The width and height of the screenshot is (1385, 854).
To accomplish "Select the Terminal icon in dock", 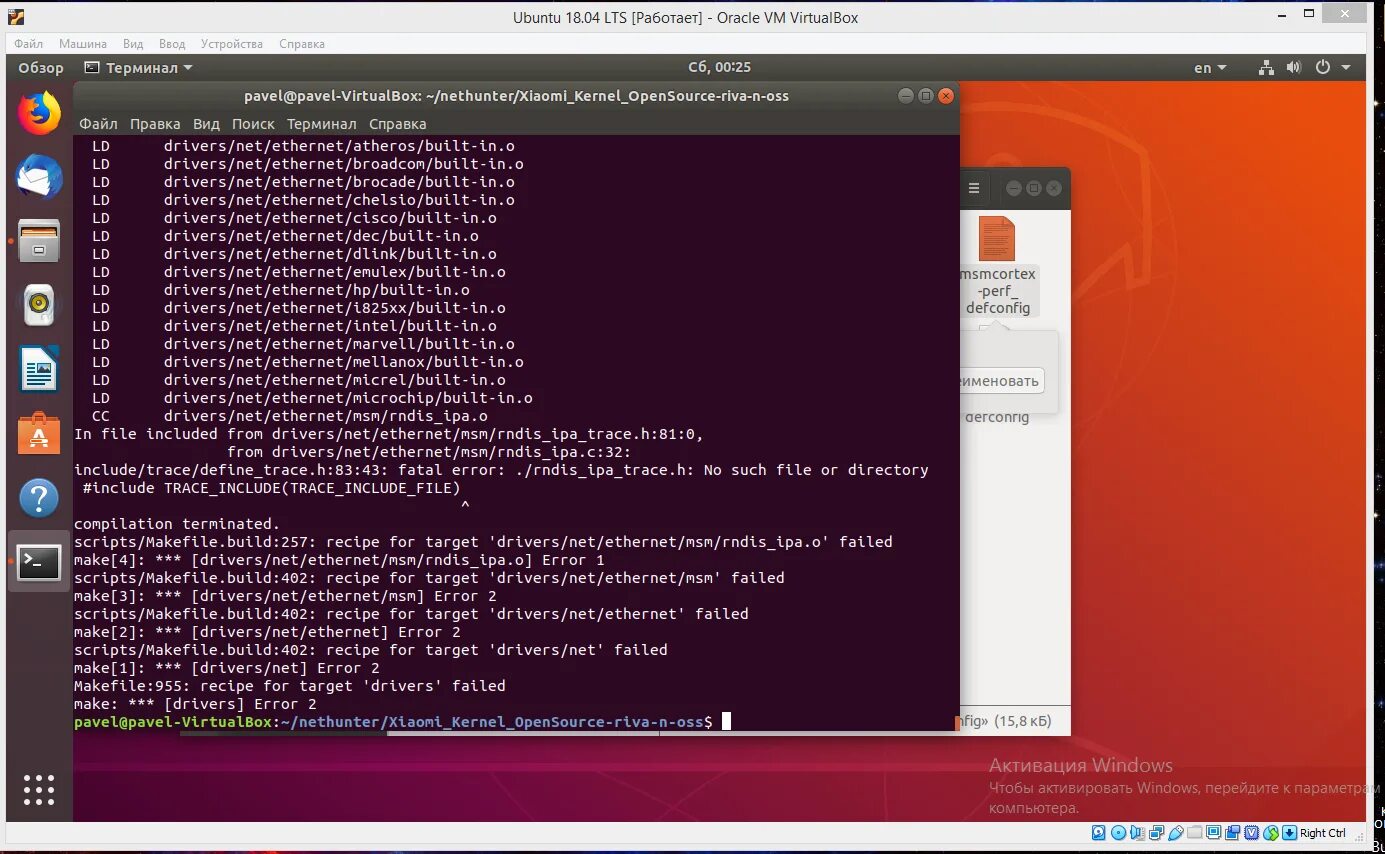I will click(39, 562).
